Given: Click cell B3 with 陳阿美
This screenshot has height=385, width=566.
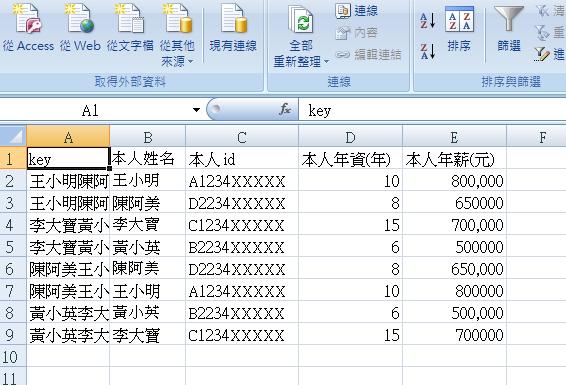Looking at the screenshot, I should (148, 202).
